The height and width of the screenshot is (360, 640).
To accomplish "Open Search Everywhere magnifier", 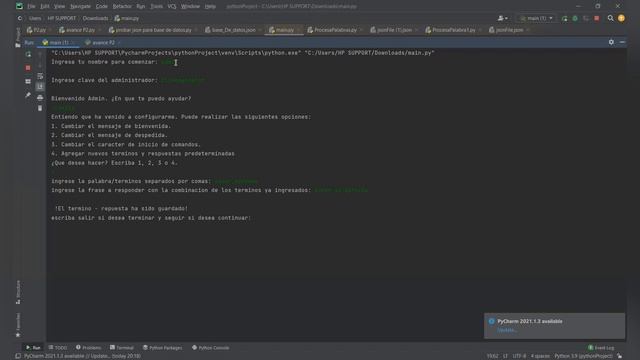I will [610, 18].
